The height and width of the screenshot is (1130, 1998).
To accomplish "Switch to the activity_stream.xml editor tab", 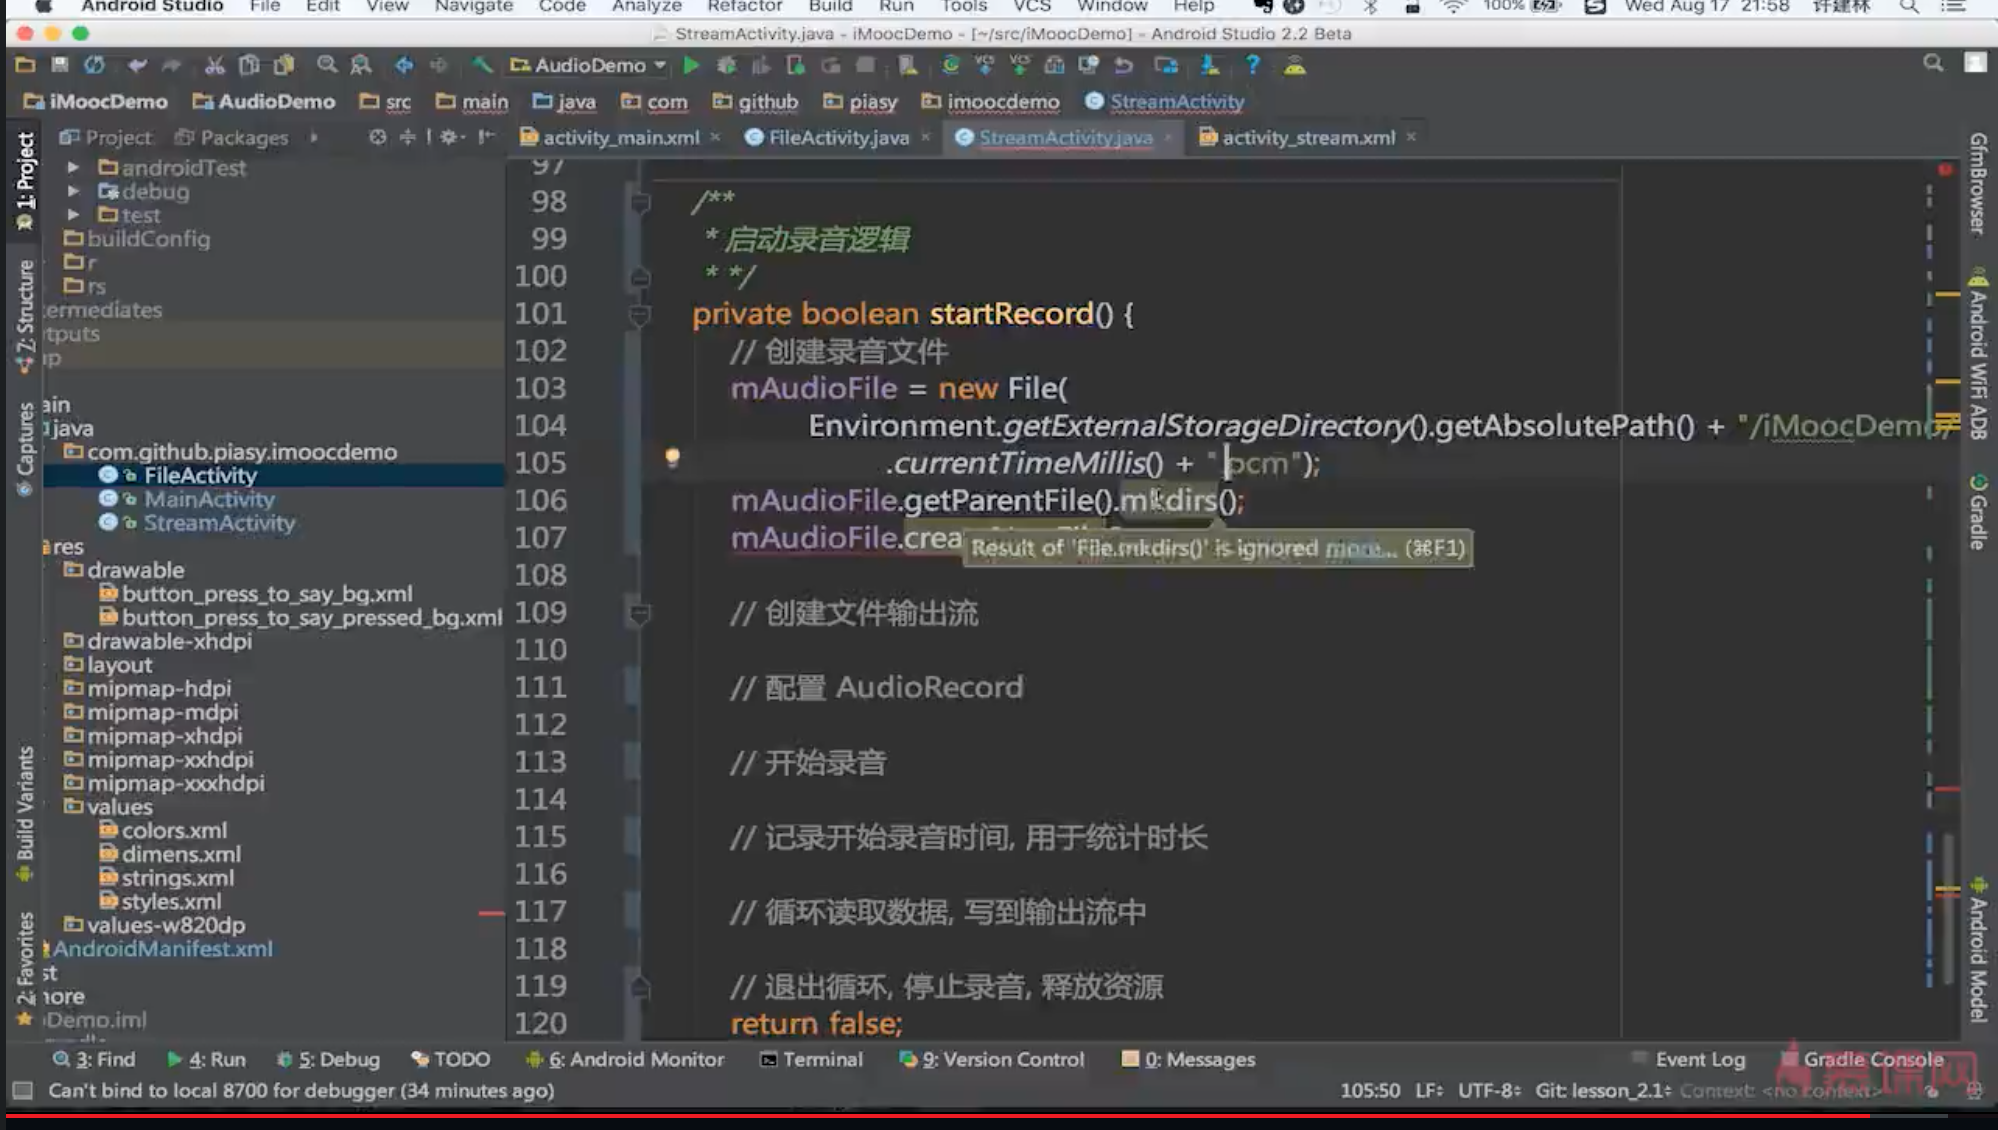I will (1307, 138).
